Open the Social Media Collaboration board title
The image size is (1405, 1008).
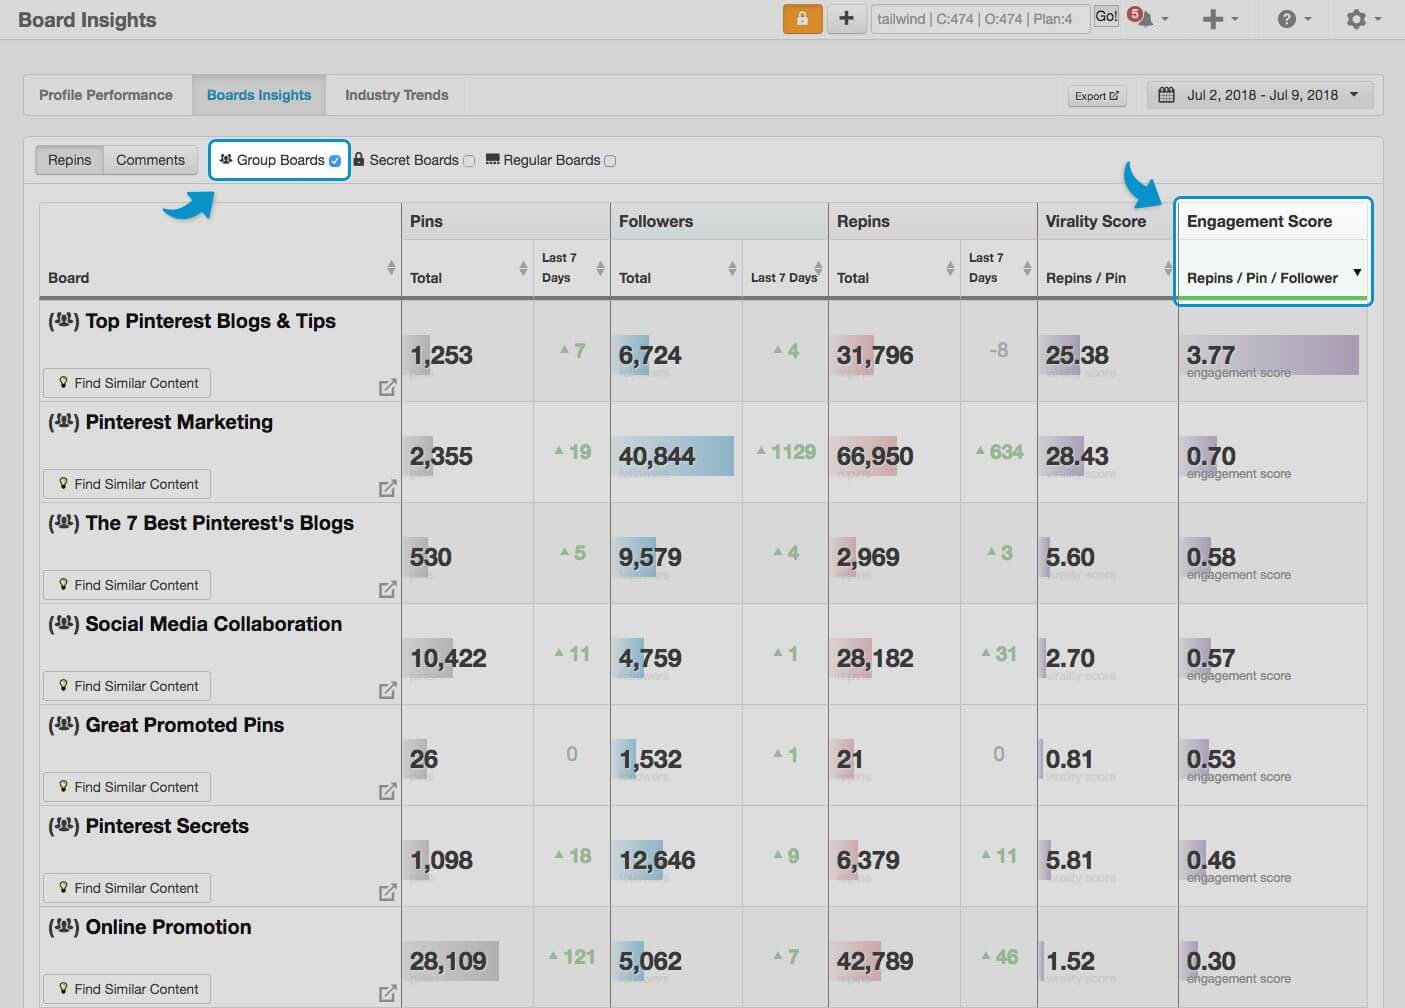tap(213, 624)
